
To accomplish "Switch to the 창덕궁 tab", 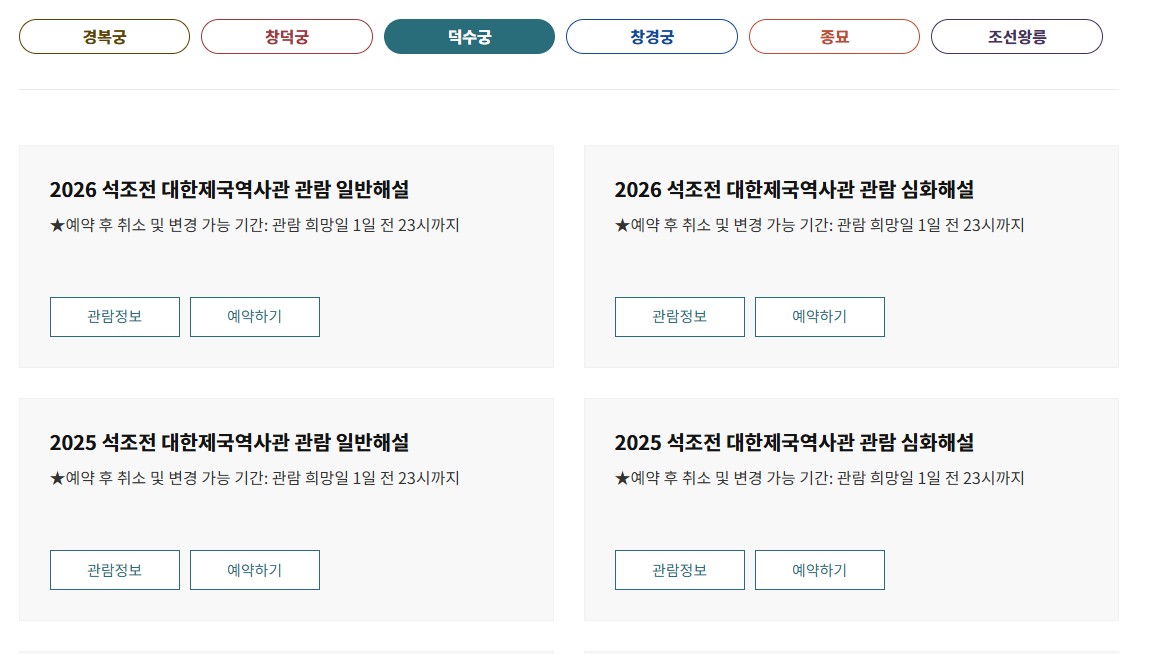I will click(286, 37).
